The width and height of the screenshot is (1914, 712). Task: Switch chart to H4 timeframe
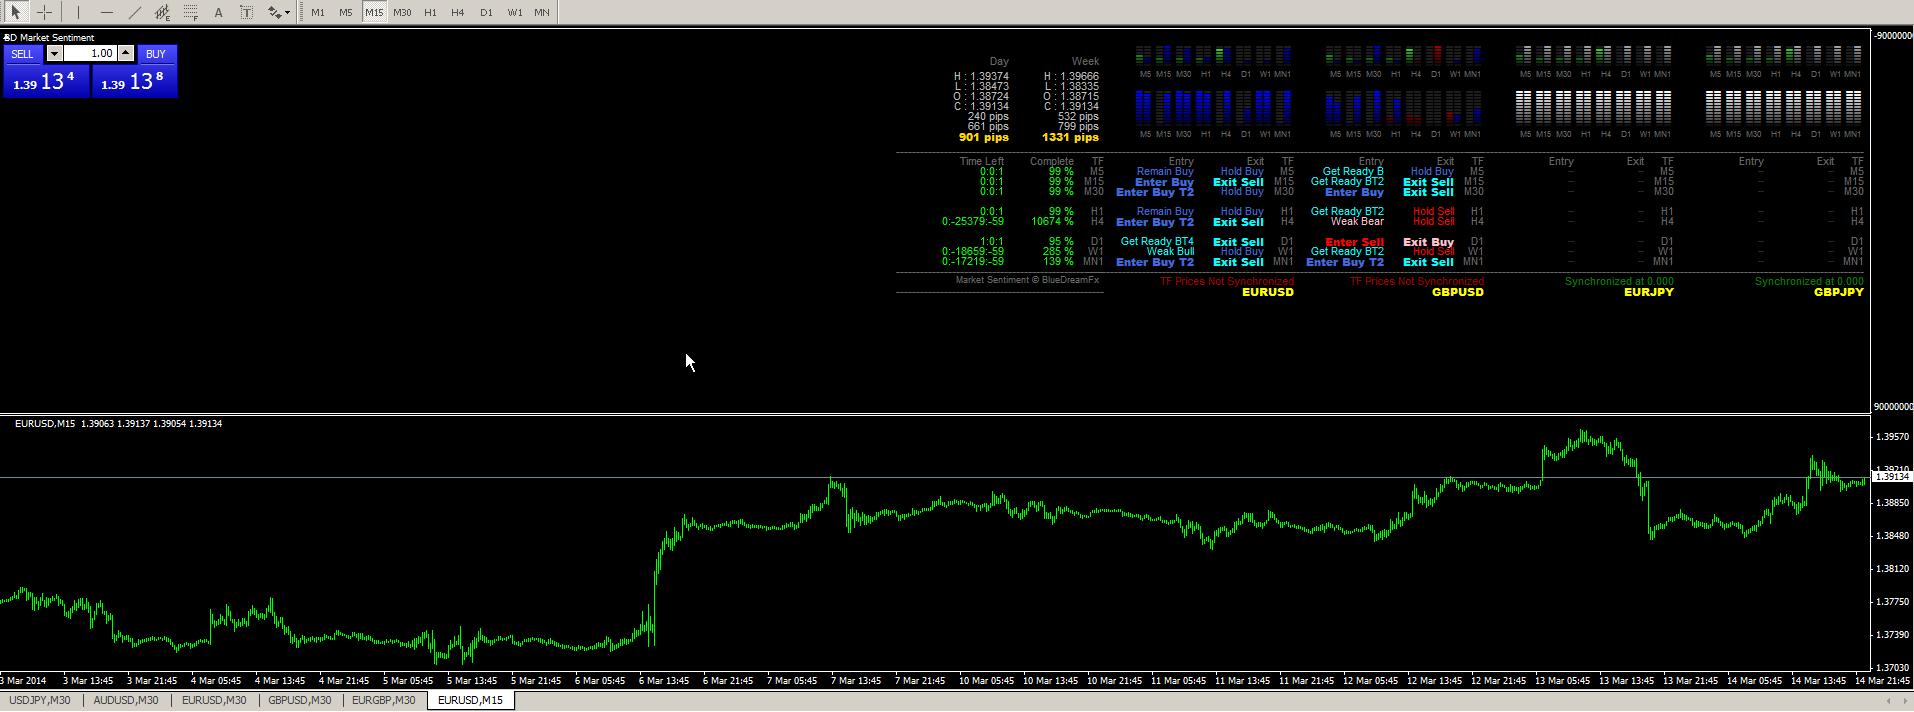click(x=458, y=12)
